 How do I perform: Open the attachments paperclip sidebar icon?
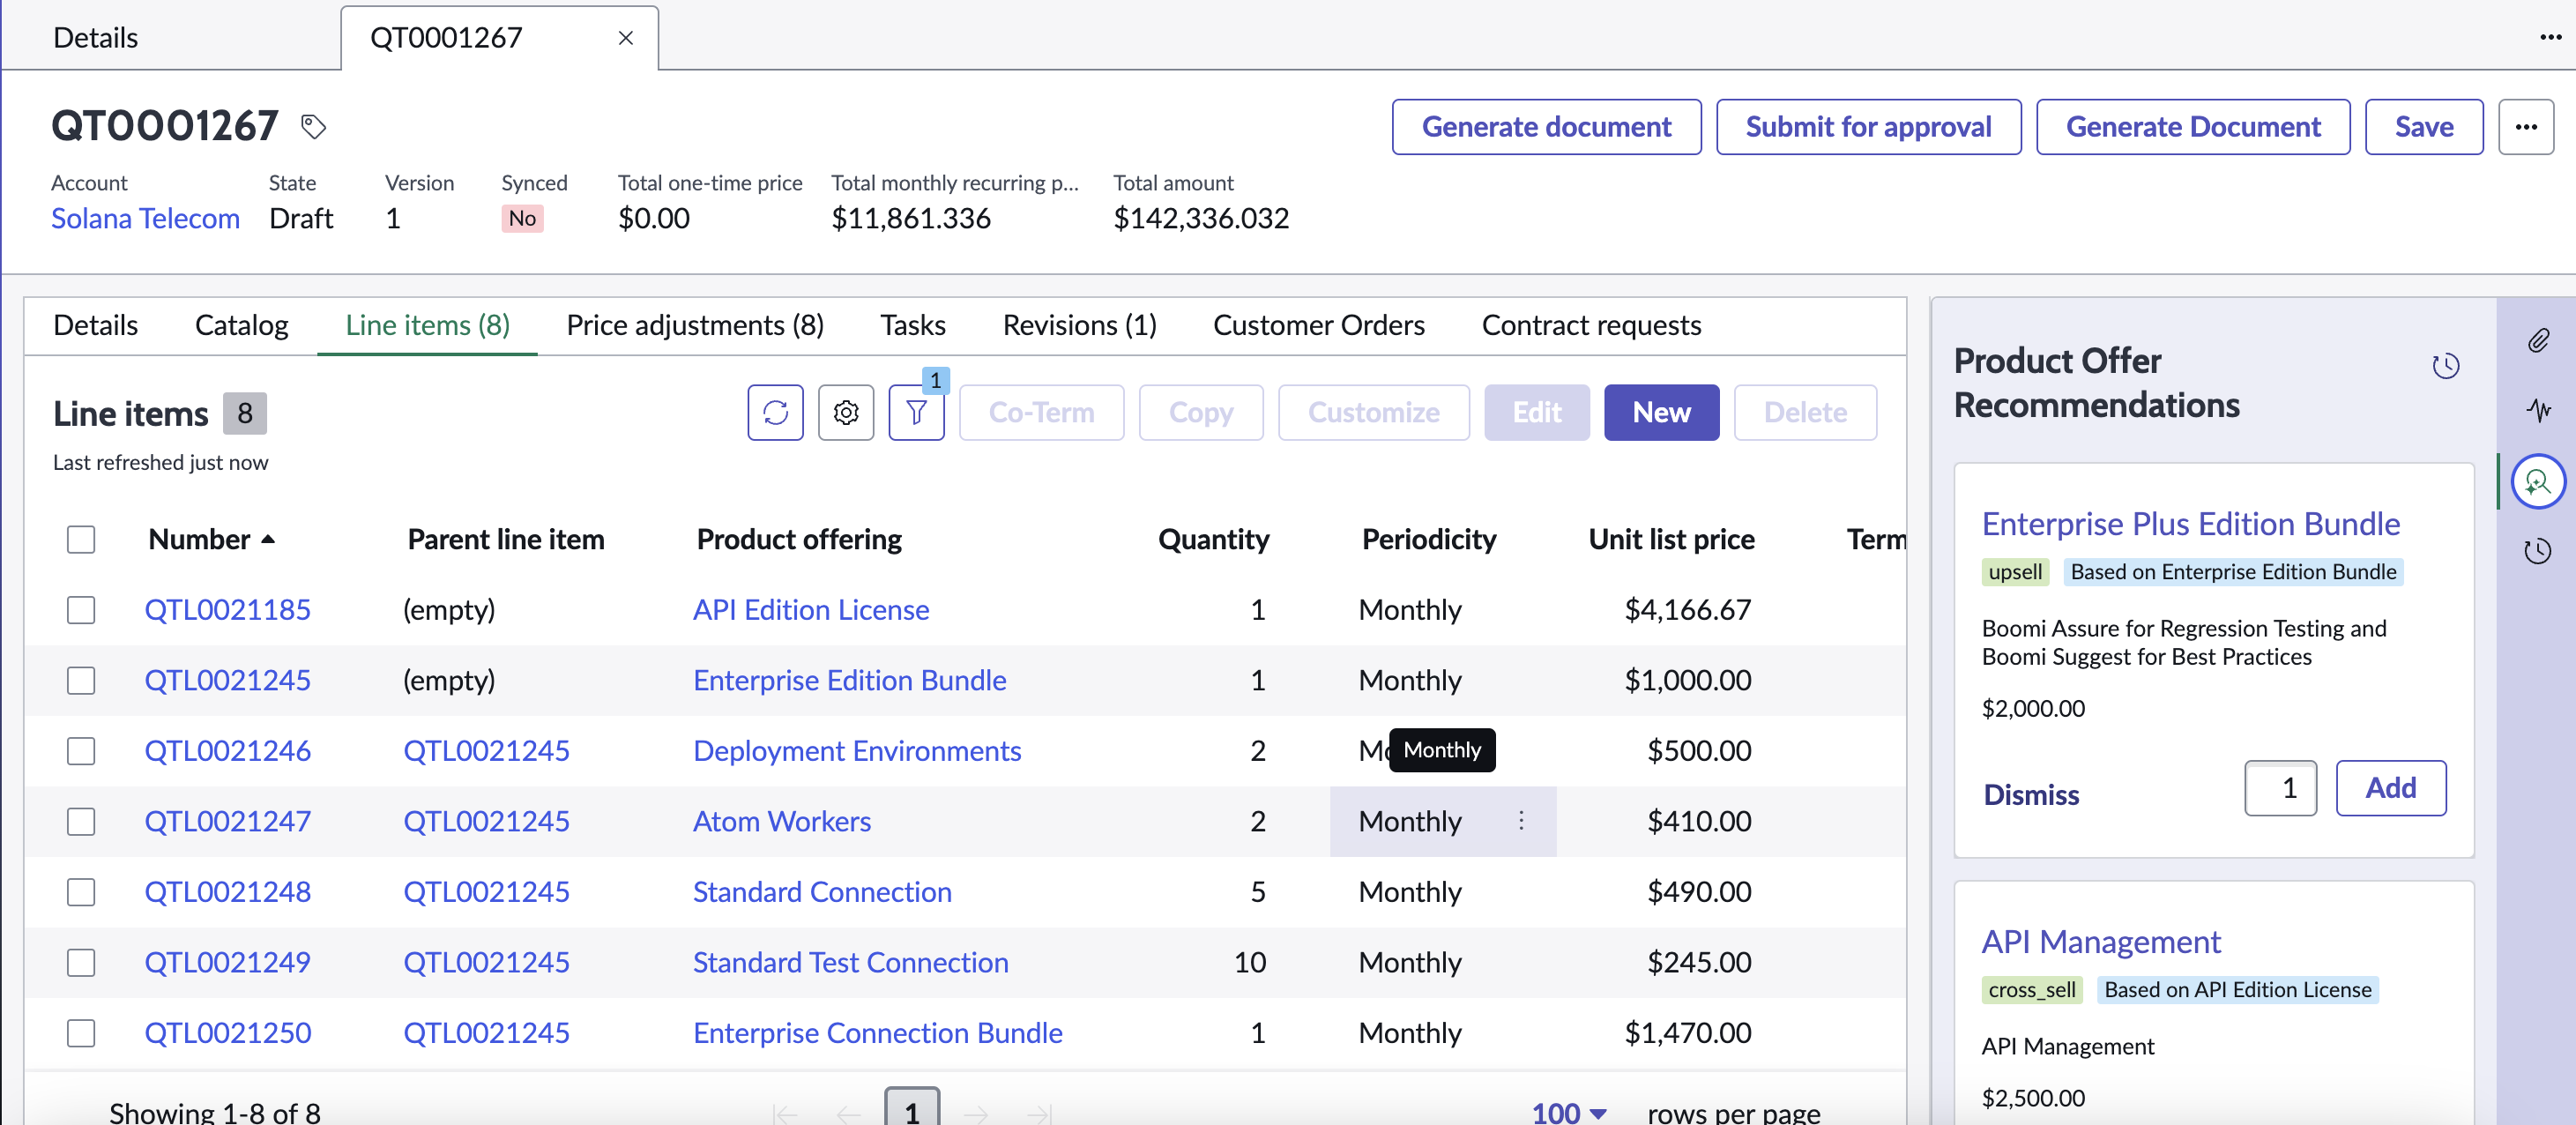click(x=2538, y=341)
